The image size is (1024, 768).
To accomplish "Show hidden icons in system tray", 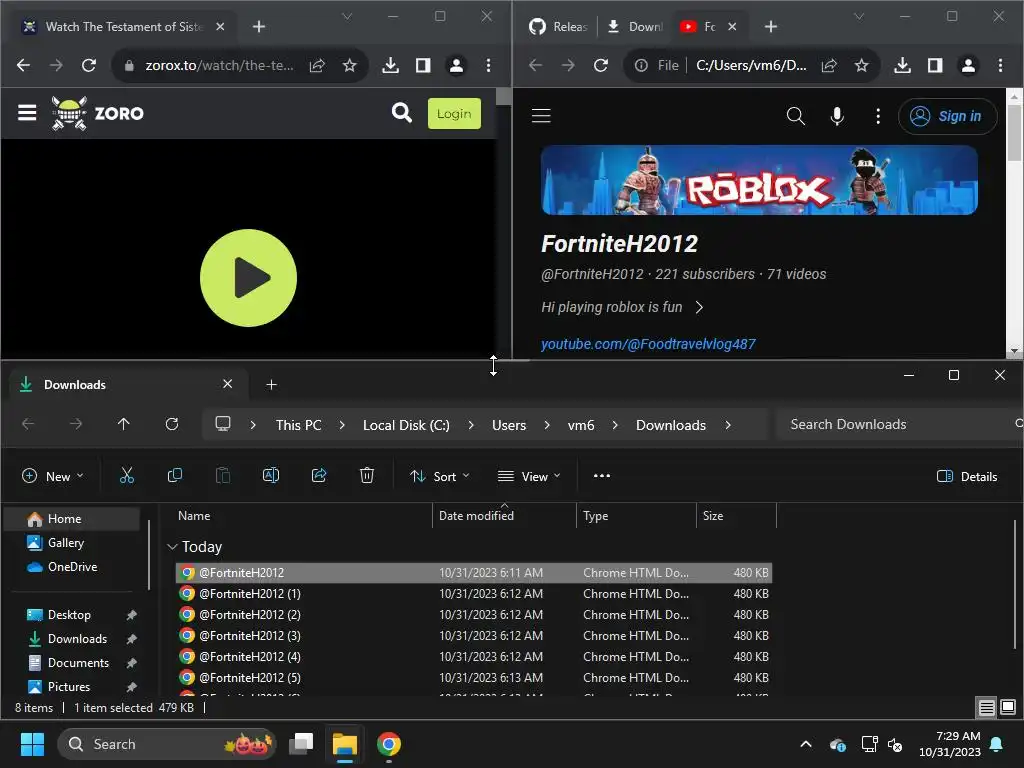I will point(806,744).
